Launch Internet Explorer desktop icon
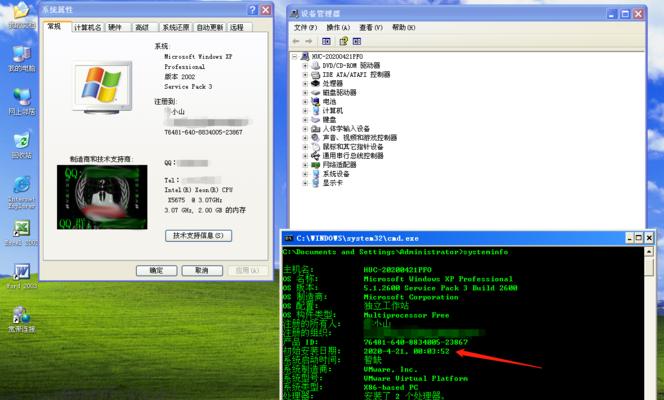664x400 pixels. pos(21,193)
